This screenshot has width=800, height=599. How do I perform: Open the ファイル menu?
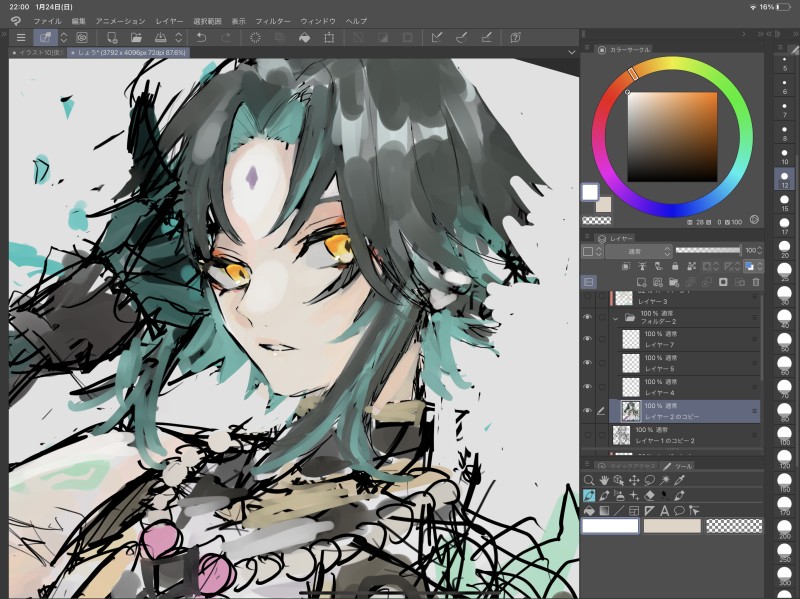tap(47, 21)
